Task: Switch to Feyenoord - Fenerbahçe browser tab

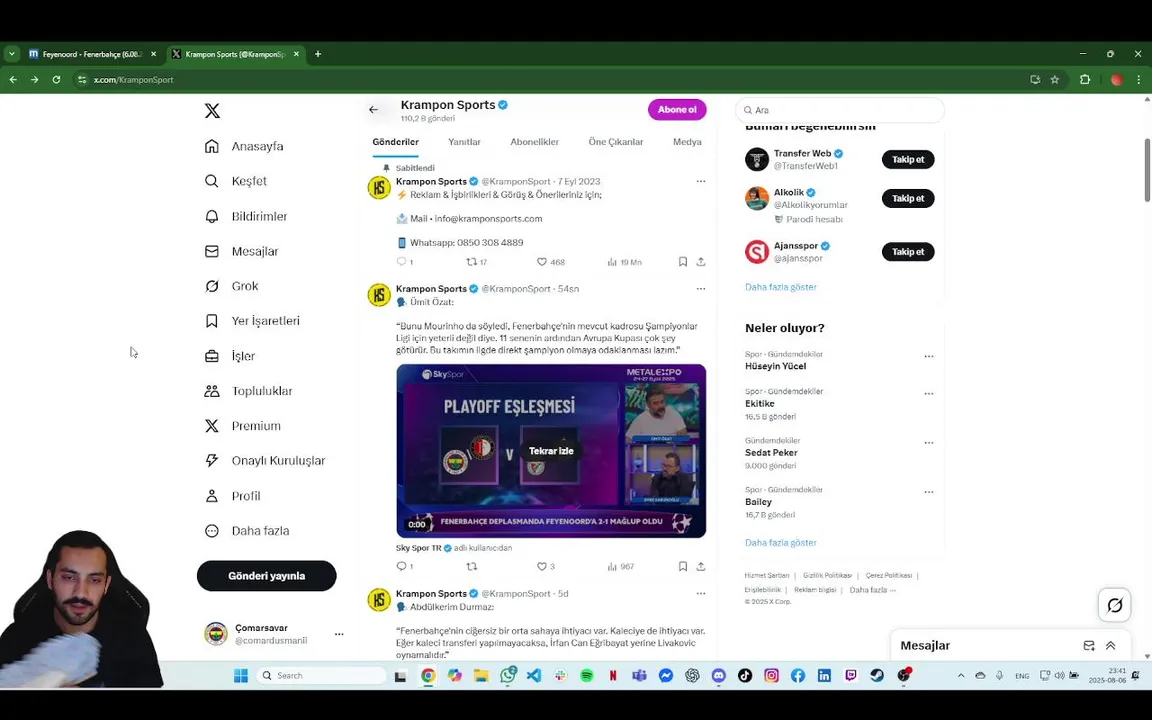Action: [x=92, y=54]
